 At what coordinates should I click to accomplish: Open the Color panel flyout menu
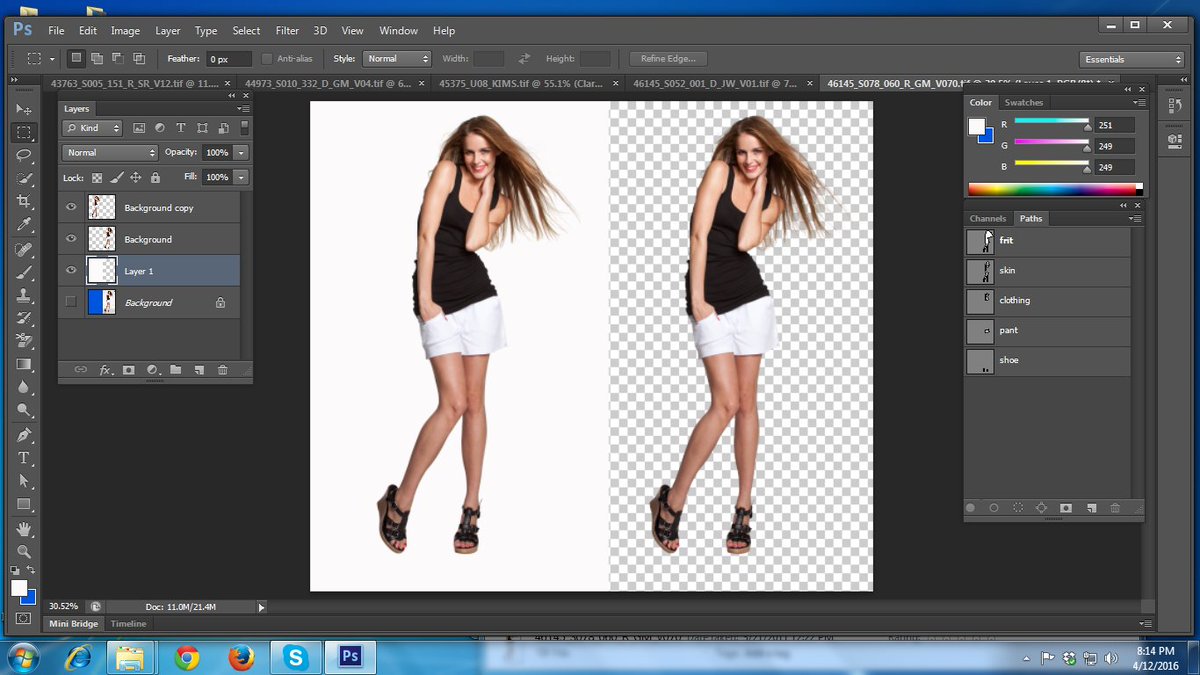point(1139,102)
